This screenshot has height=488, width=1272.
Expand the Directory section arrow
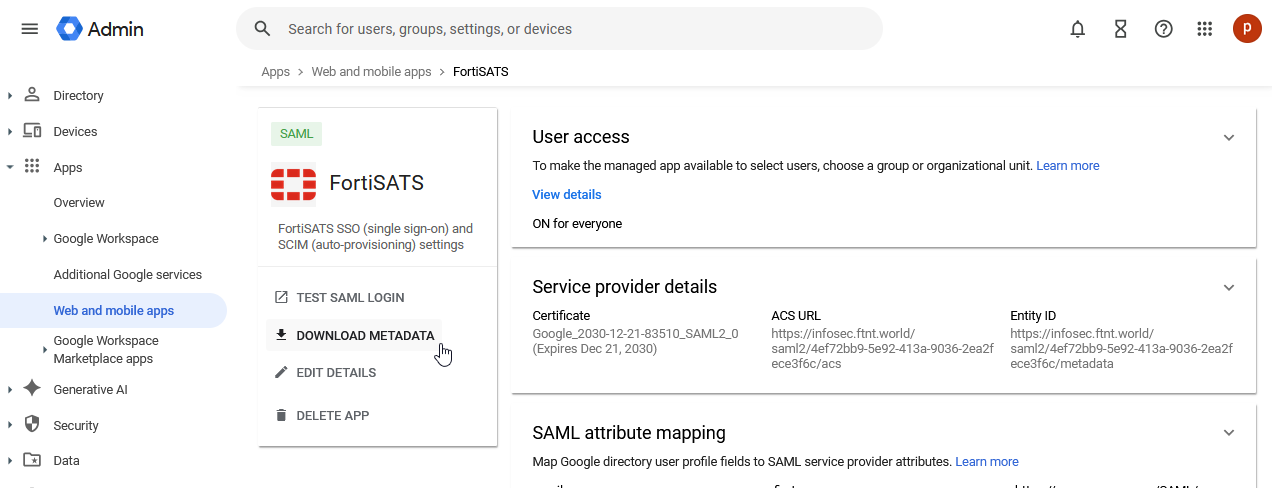pyautogui.click(x=10, y=96)
